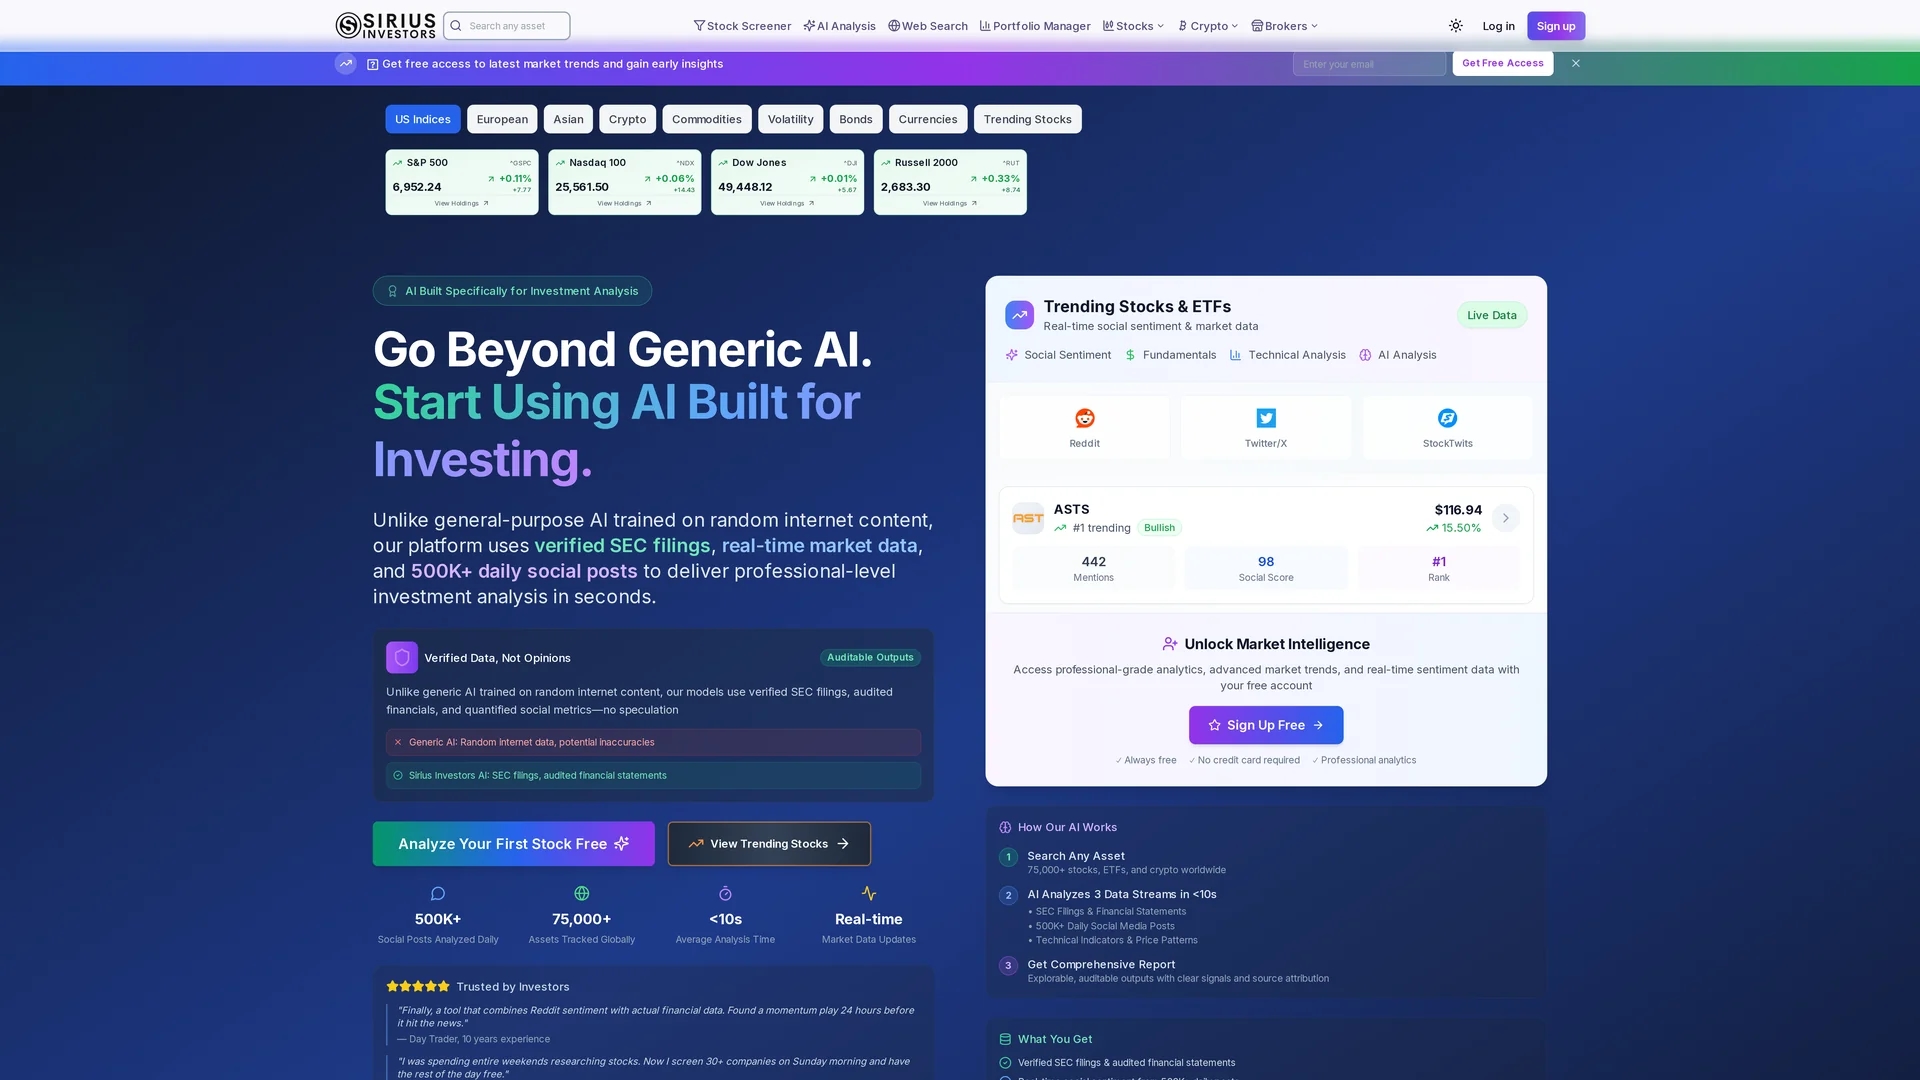Click the Sirius Investors logo
Screen dimensions: 1920x1080
tap(385, 26)
